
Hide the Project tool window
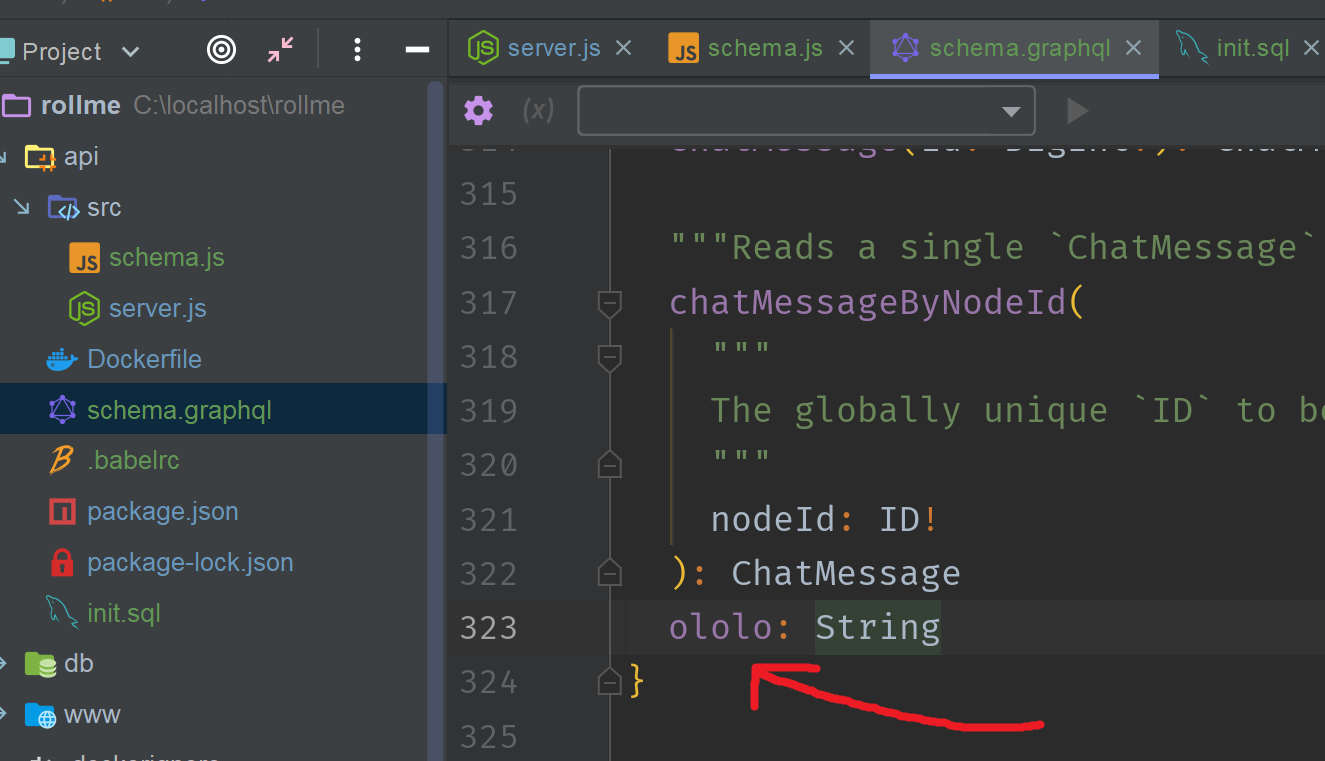point(417,49)
